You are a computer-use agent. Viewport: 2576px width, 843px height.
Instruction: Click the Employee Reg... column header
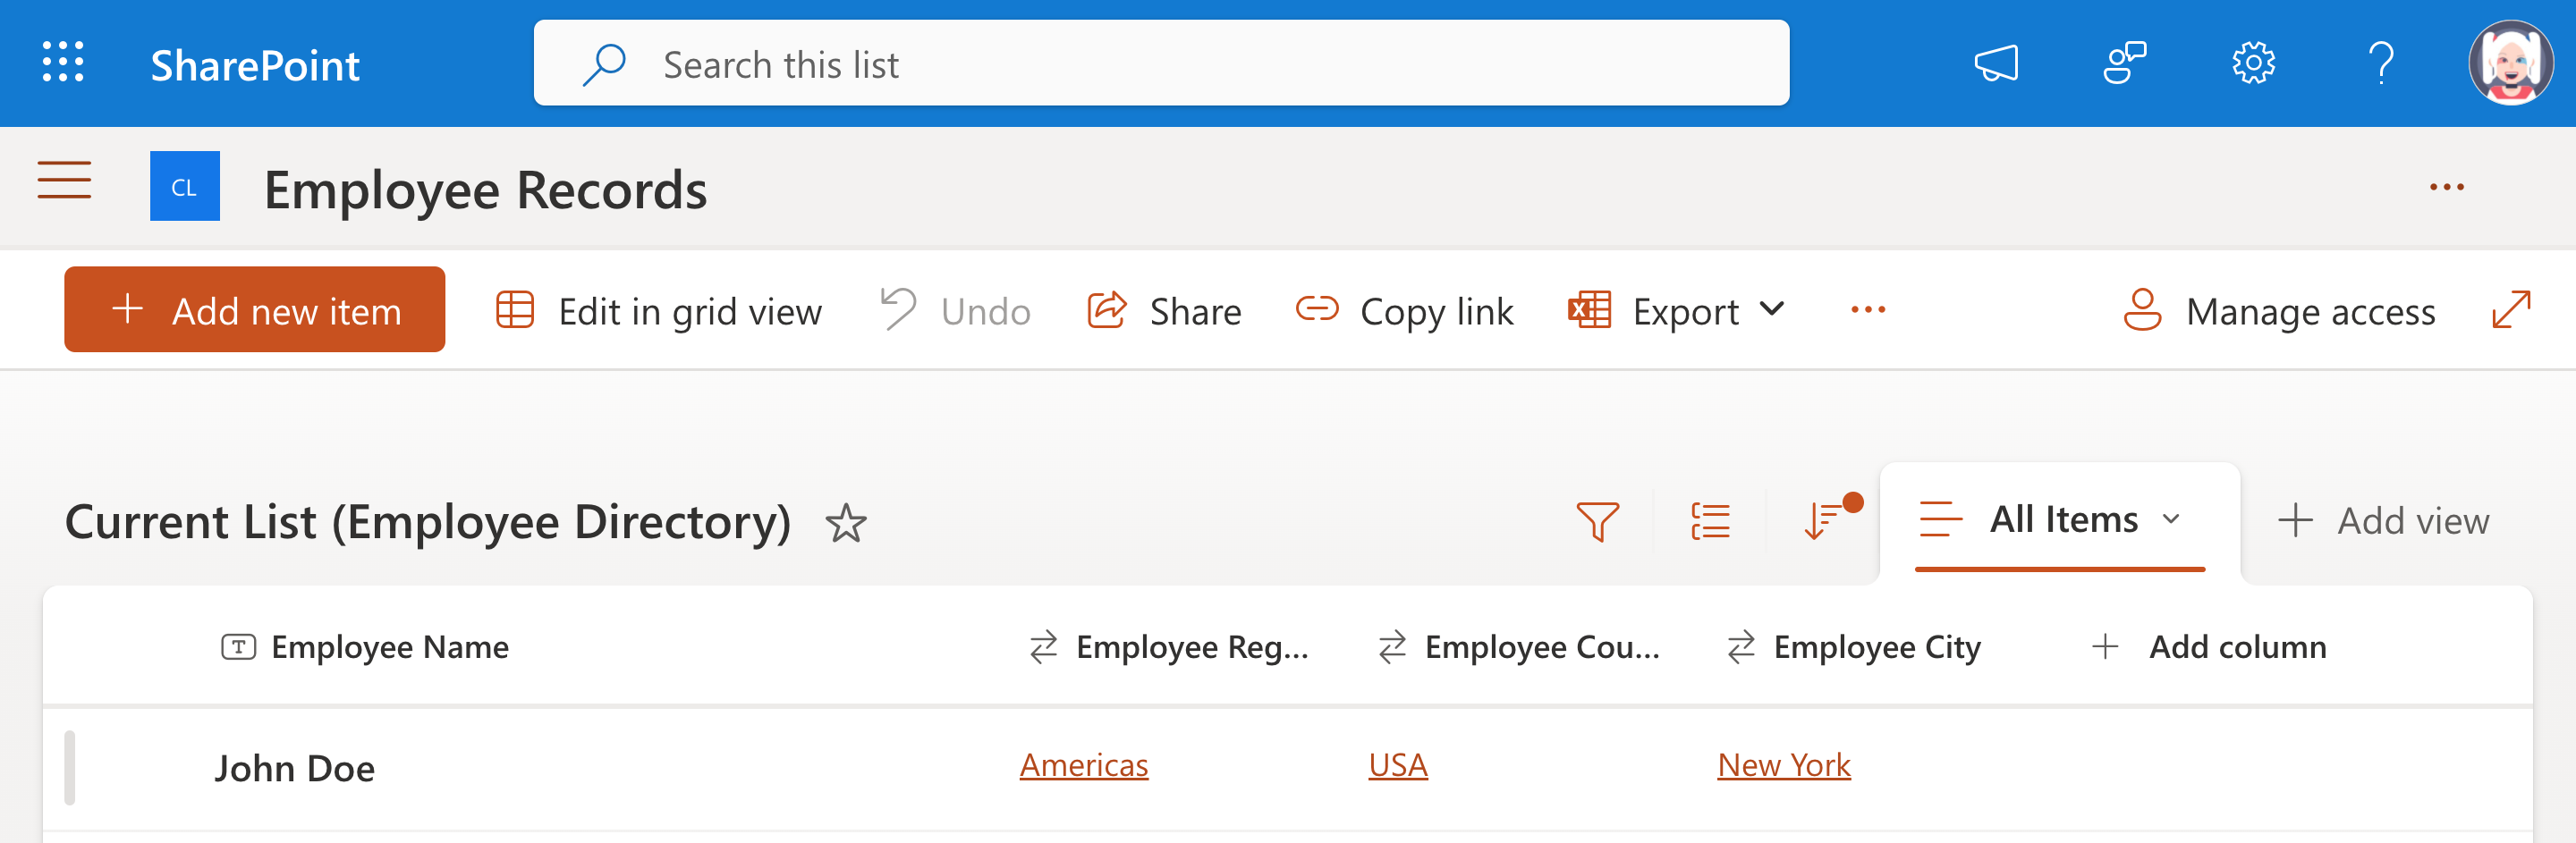[x=1168, y=647]
